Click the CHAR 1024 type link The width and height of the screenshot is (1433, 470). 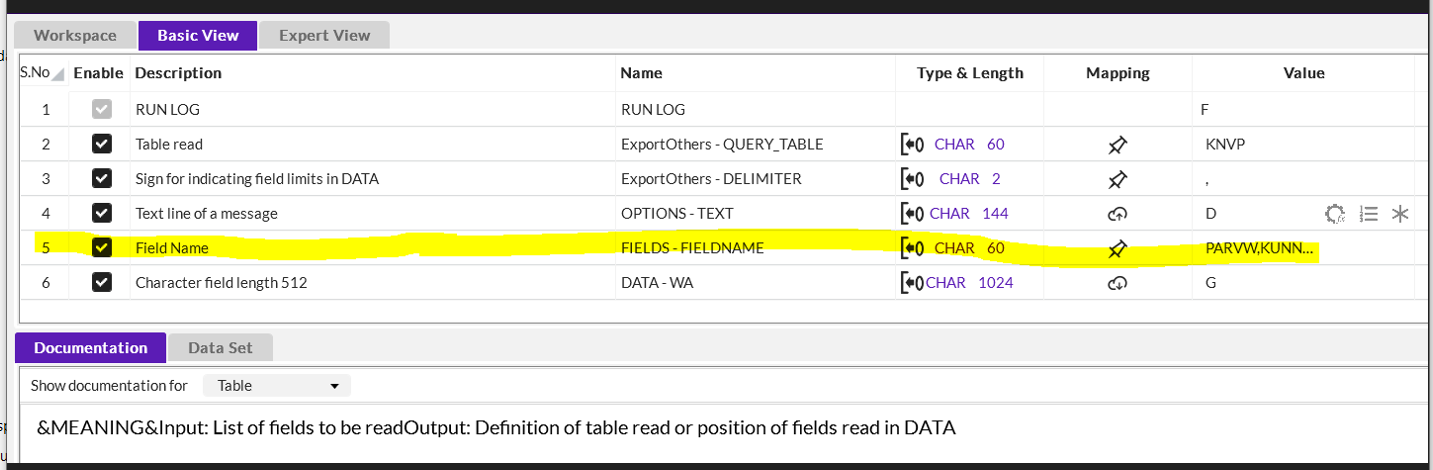pos(969,283)
